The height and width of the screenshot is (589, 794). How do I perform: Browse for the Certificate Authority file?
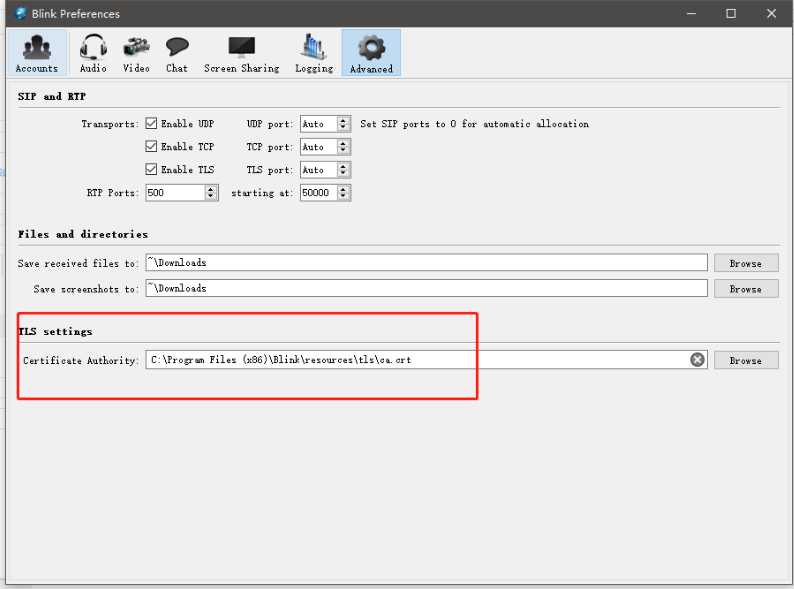tap(746, 360)
